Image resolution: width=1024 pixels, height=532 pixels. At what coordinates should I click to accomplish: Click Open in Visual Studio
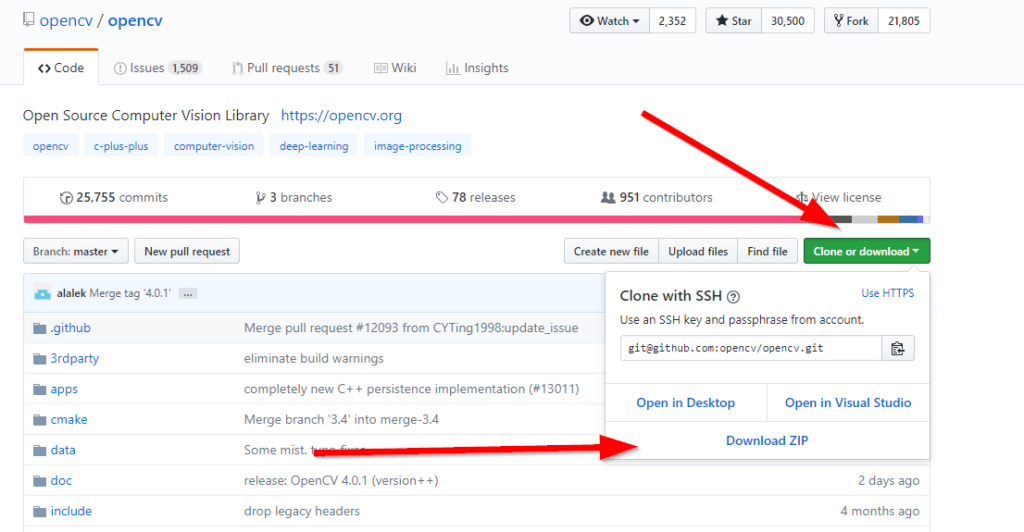click(848, 403)
